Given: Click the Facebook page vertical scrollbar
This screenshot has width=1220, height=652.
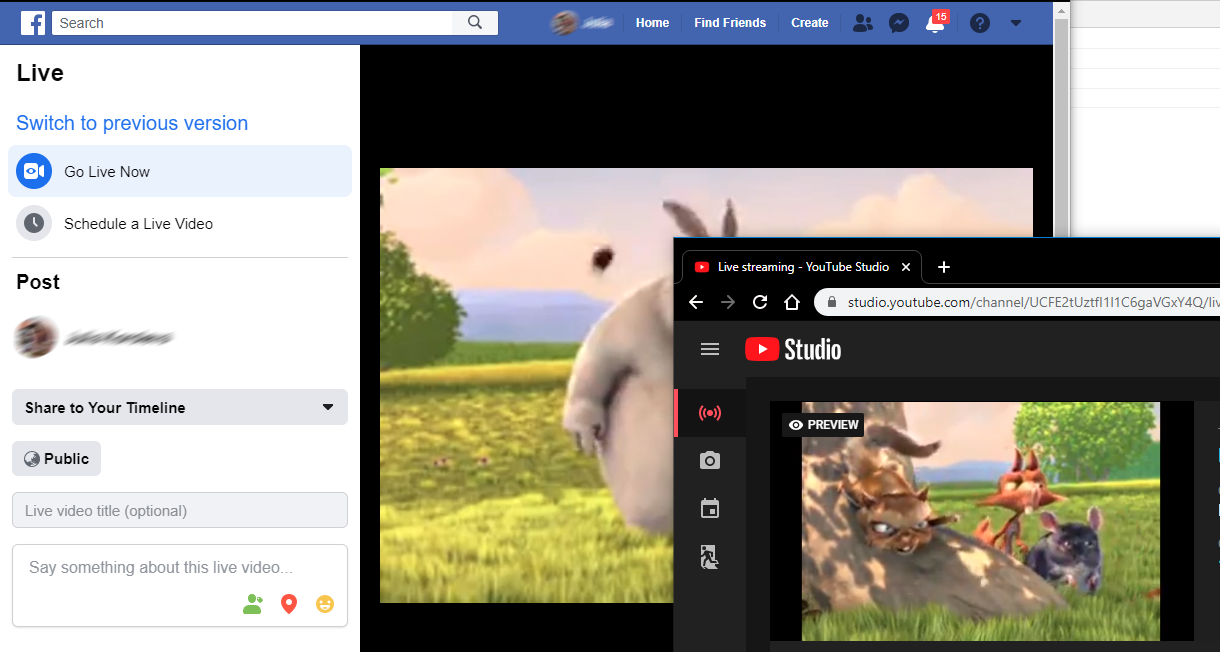Looking at the screenshot, I should (x=1061, y=130).
